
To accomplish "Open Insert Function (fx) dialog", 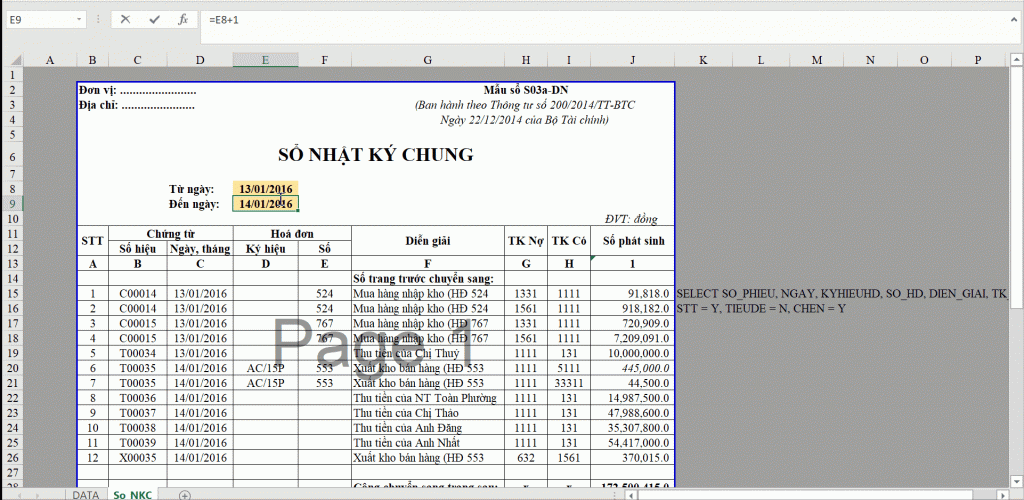I will pos(182,19).
